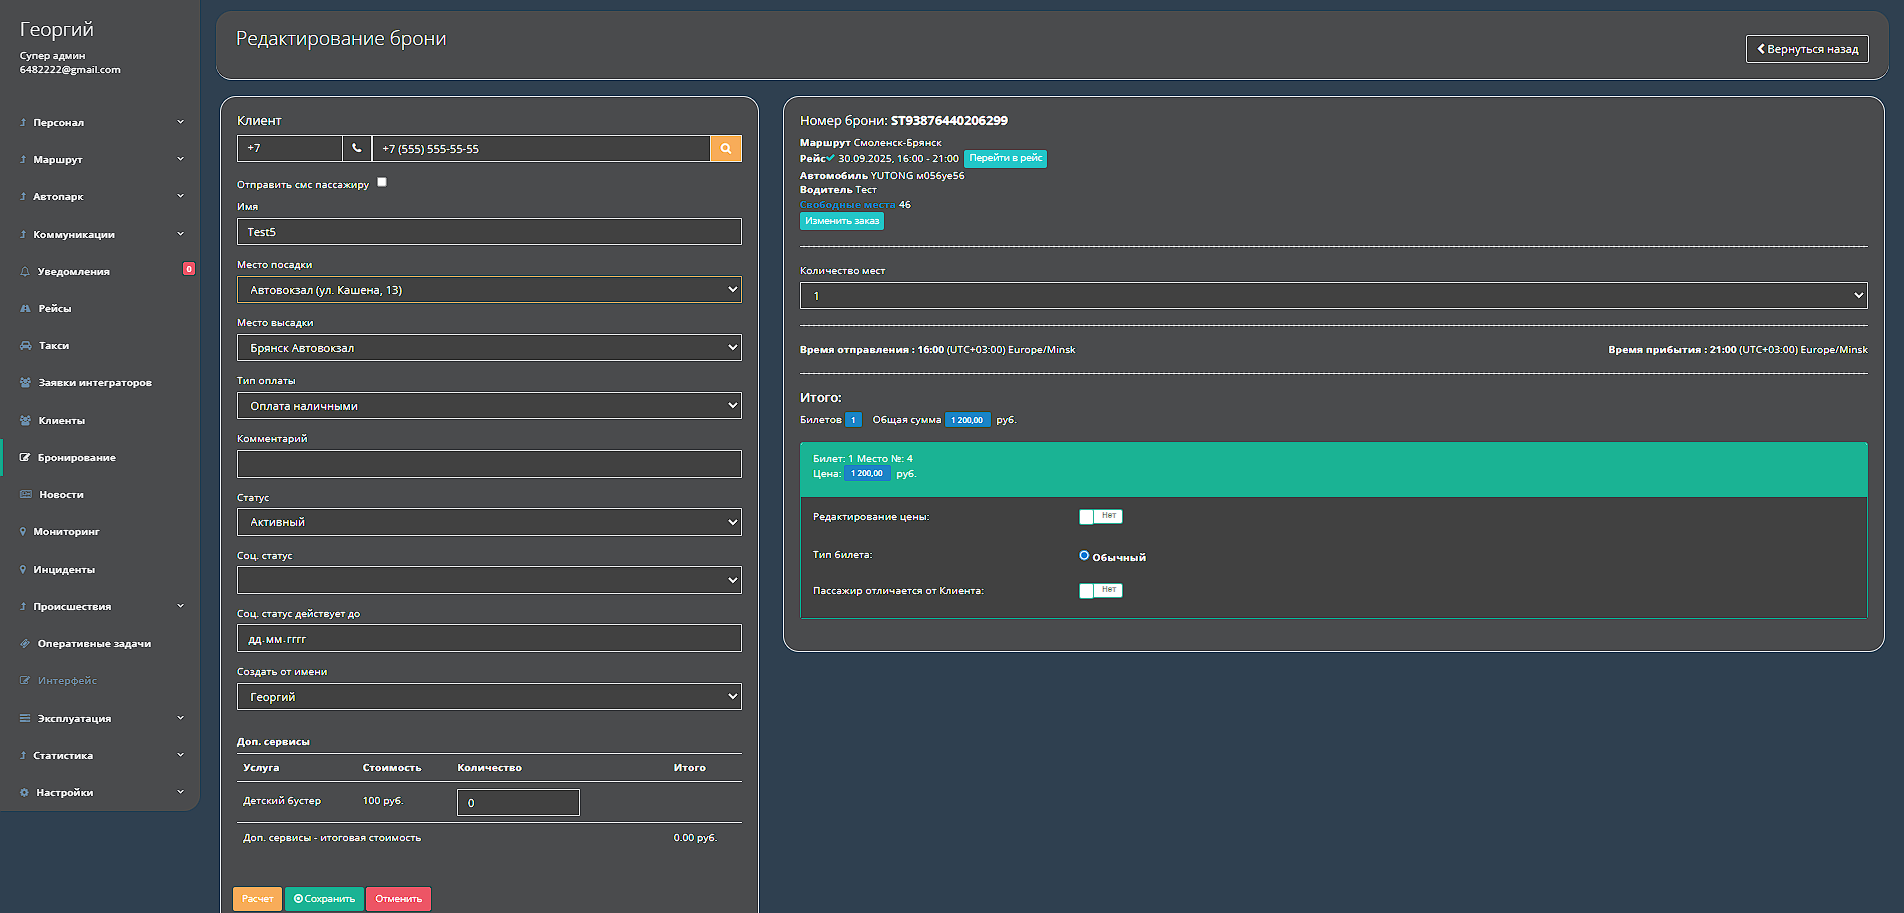Click the phone icon beside country code

point(356,149)
